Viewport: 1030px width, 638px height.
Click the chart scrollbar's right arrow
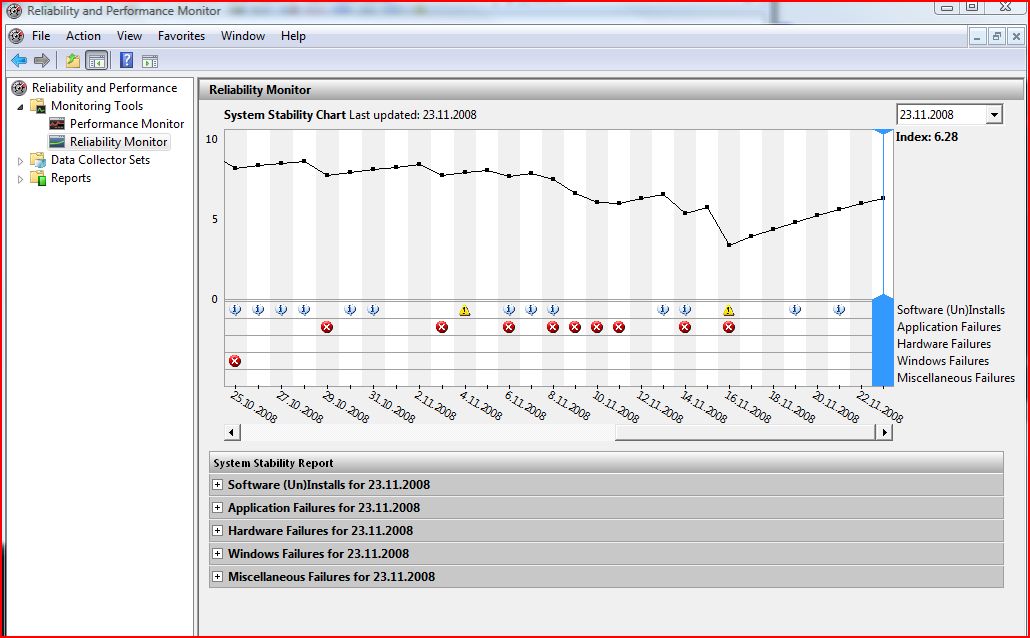click(x=883, y=433)
